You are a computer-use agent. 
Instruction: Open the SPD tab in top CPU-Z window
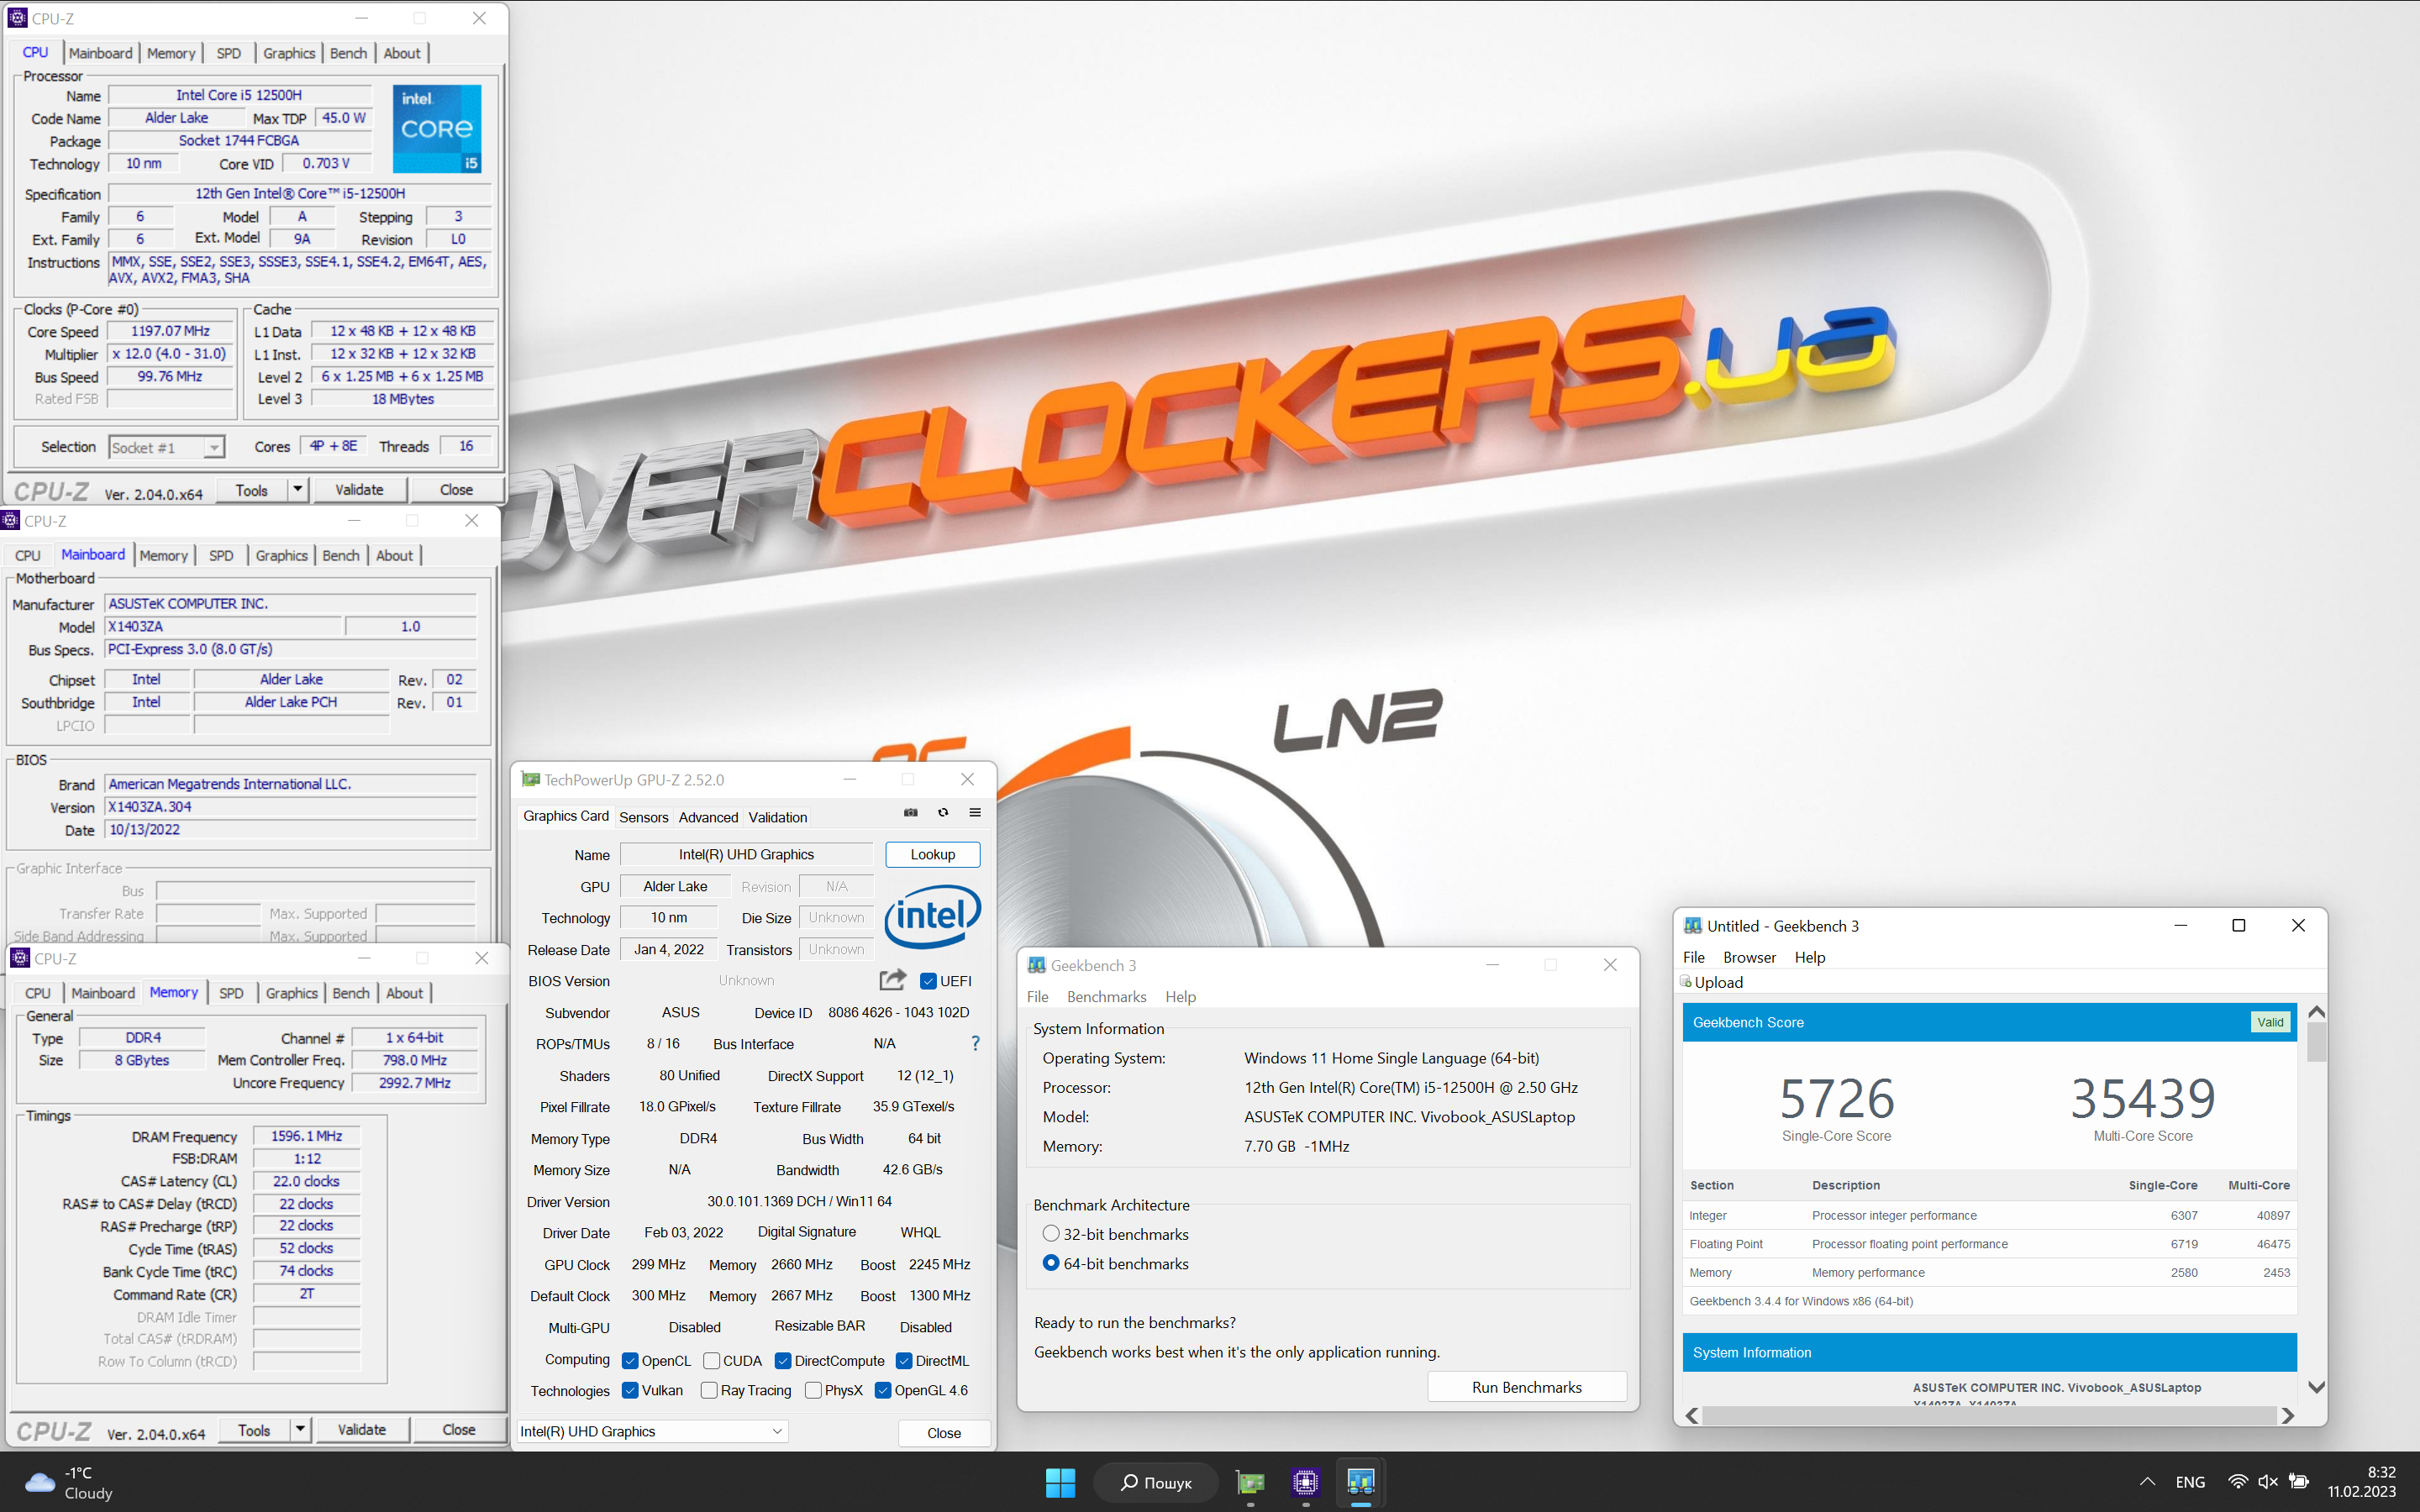click(x=229, y=53)
